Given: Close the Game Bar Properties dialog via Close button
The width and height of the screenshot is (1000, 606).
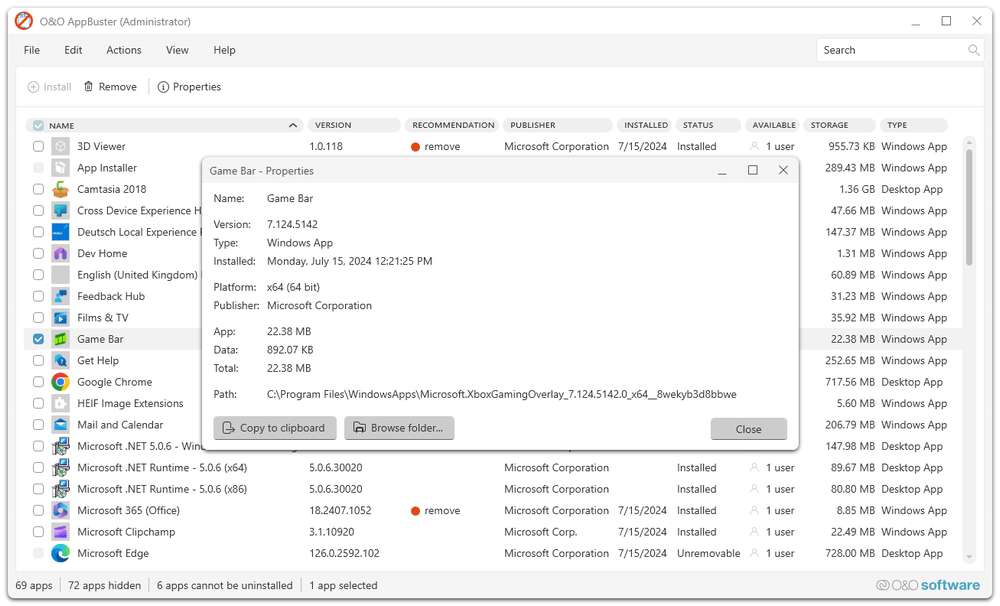Looking at the screenshot, I should coord(749,429).
